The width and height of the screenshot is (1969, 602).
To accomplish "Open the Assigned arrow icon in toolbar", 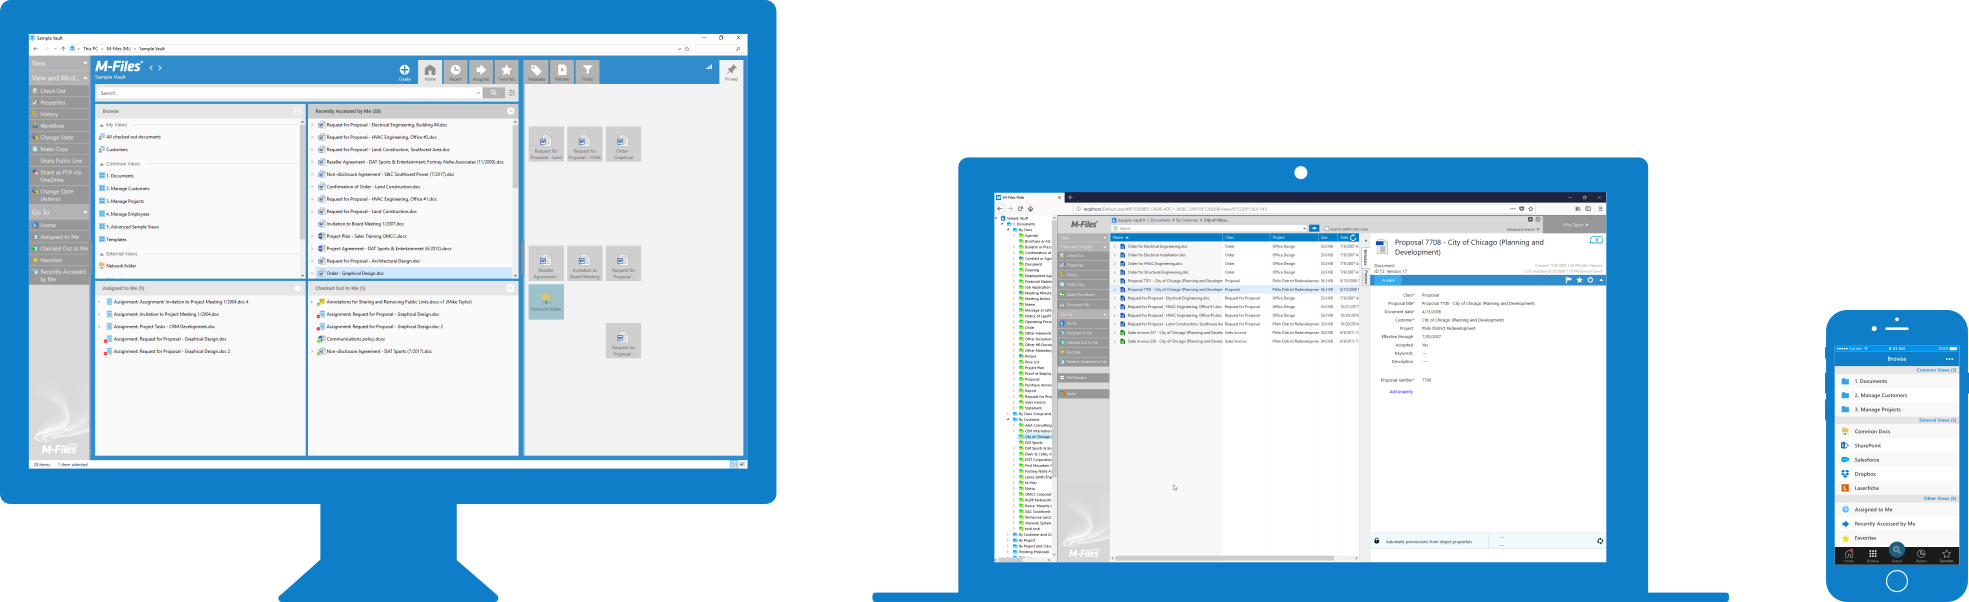I will click(x=481, y=71).
